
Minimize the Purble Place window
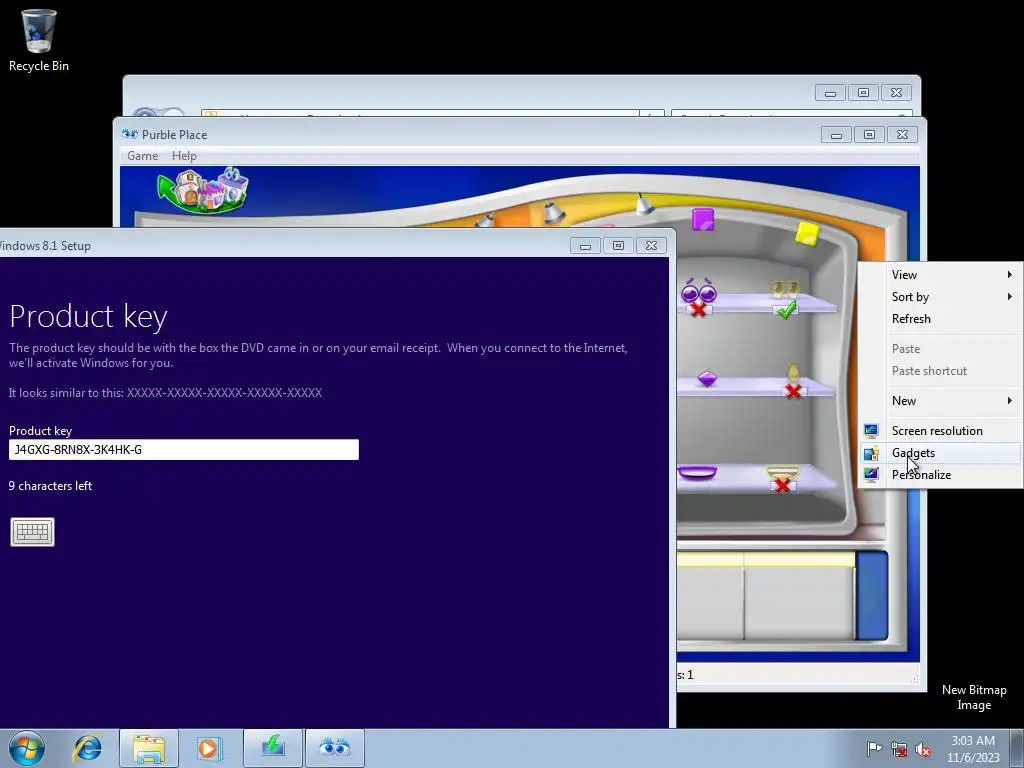click(836, 135)
